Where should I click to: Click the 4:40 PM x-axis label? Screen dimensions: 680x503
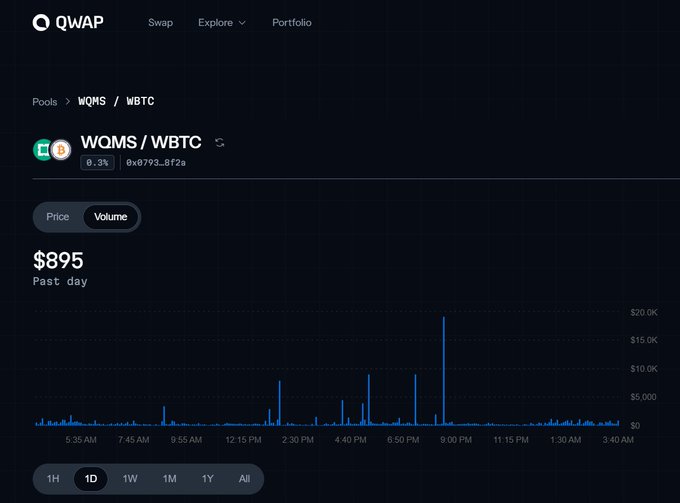350,440
